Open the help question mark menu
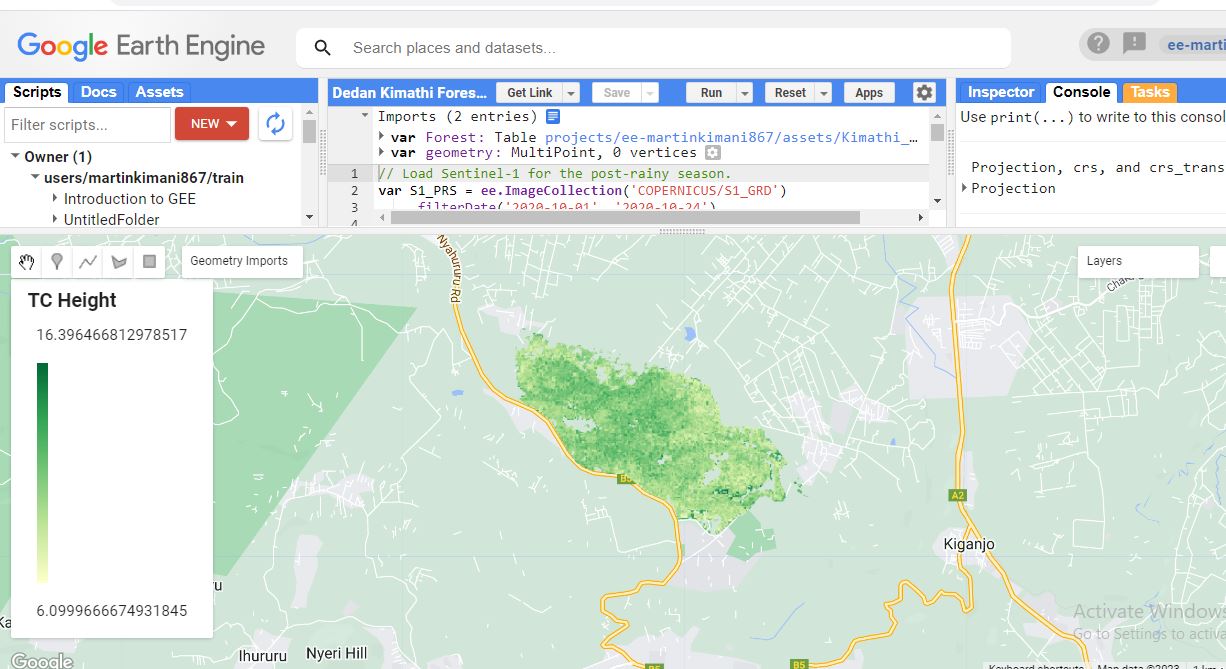Screen dimensions: 1226x669 tap(1099, 44)
